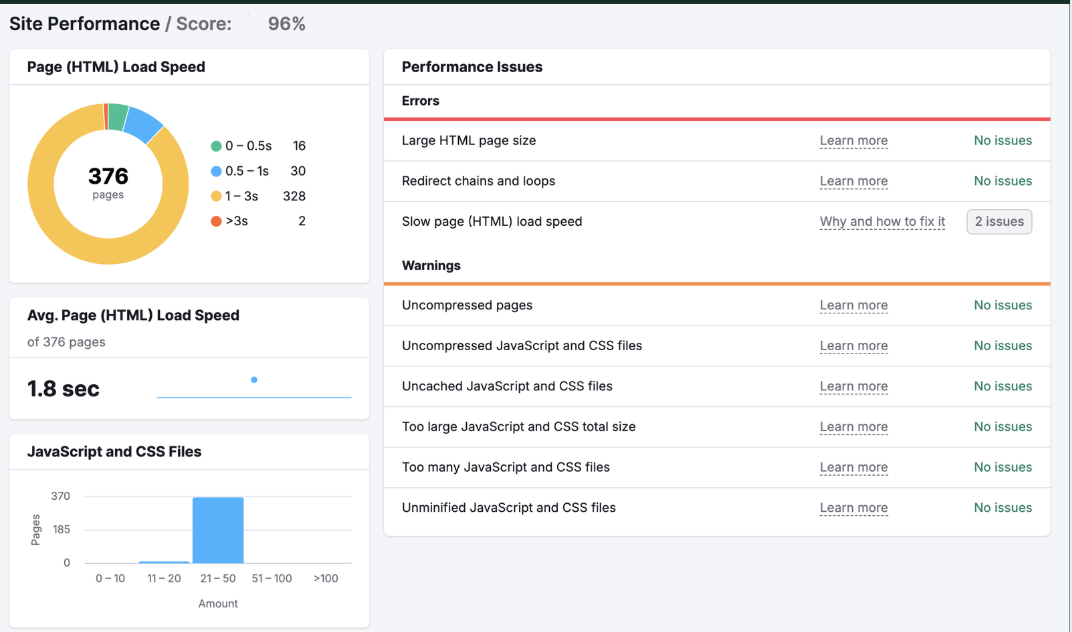Click the Large HTML page size row label
This screenshot has height=632, width=1072.
[x=469, y=141]
